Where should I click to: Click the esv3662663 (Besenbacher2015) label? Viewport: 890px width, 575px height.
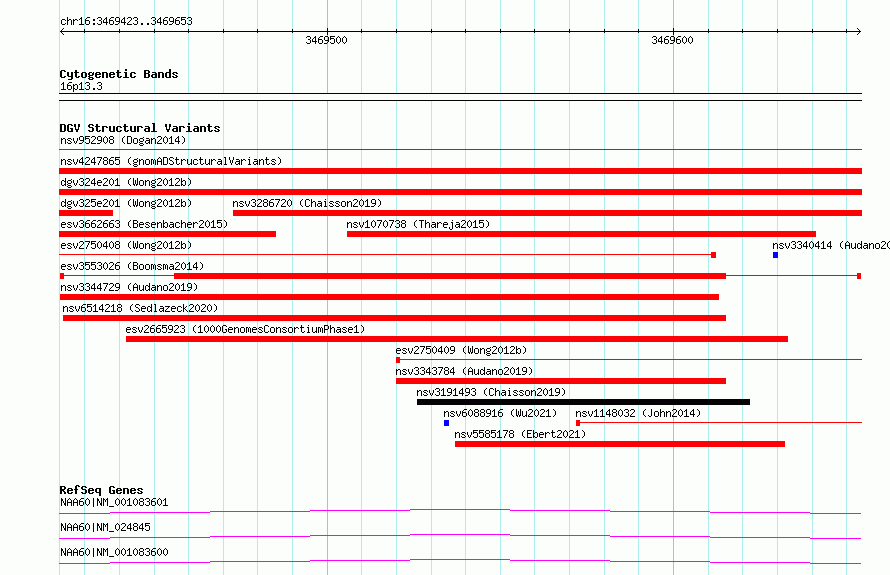pos(144,224)
